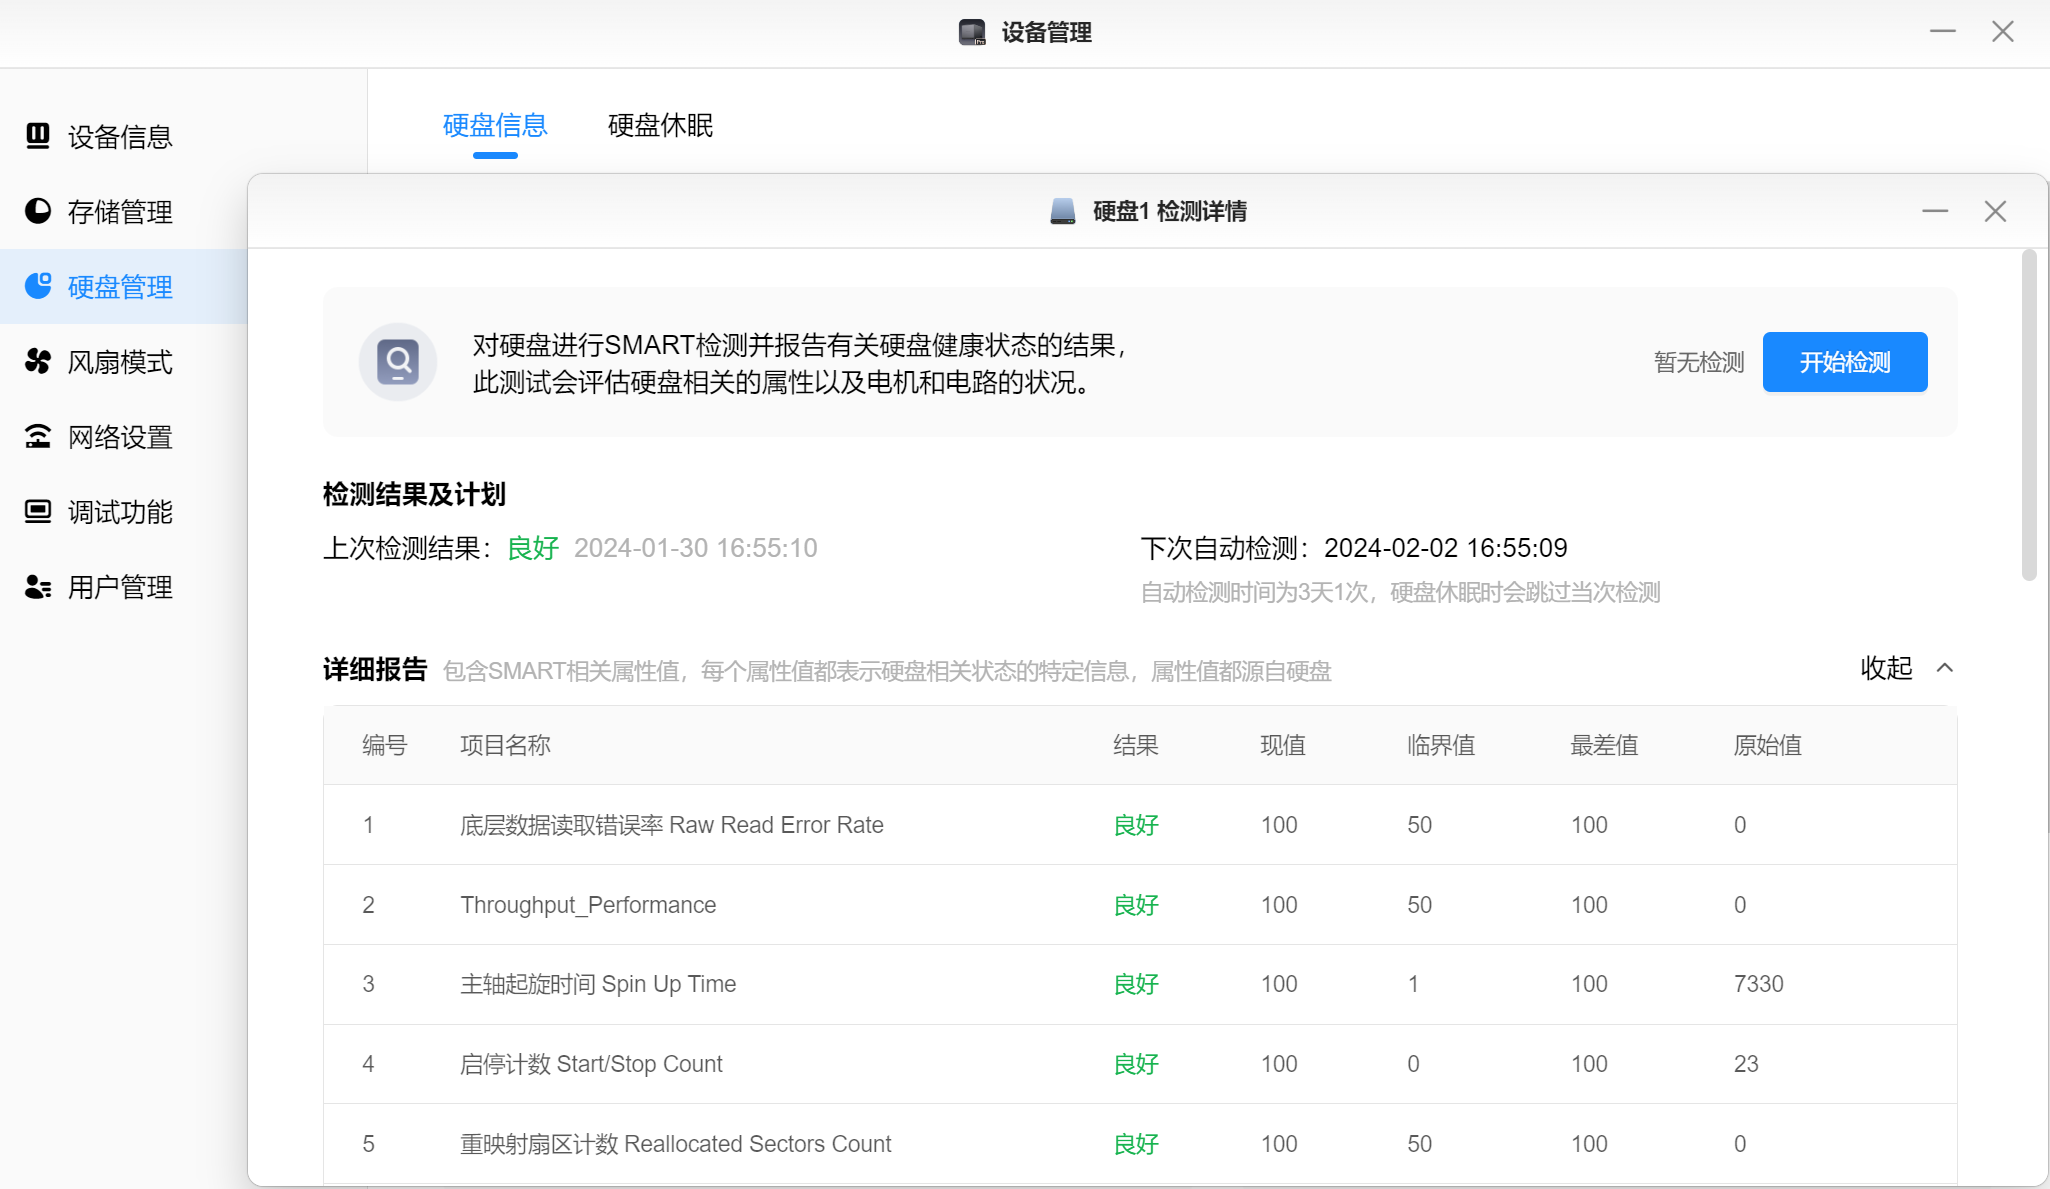
Task: Click the detail dialog vertical scrollbar
Action: [2029, 415]
